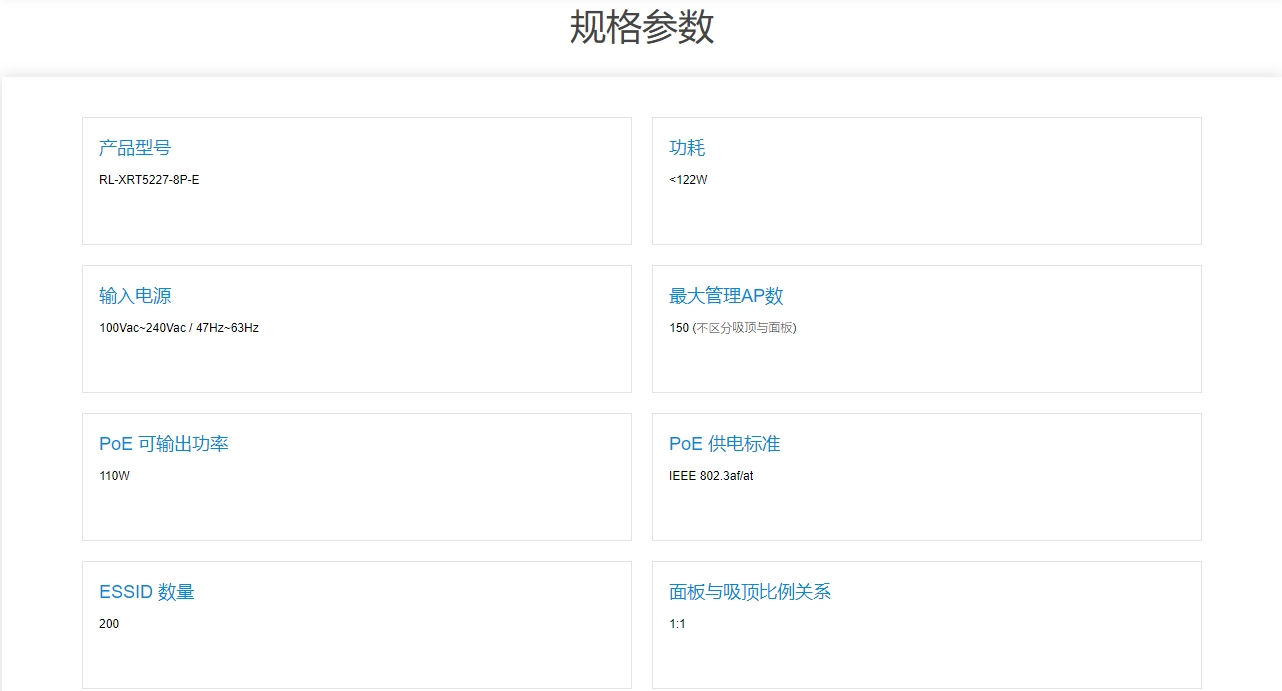Click the 规格参数 page heading
The image size is (1282, 691).
(x=642, y=27)
